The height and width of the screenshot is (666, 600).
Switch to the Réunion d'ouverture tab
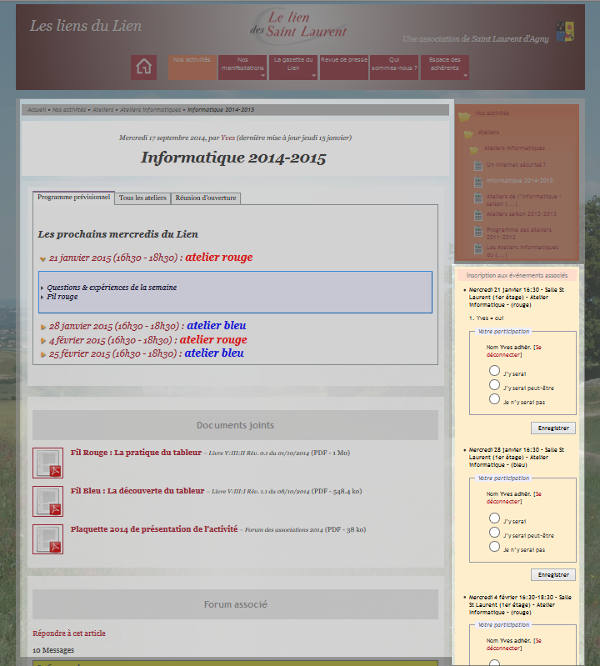pos(206,198)
